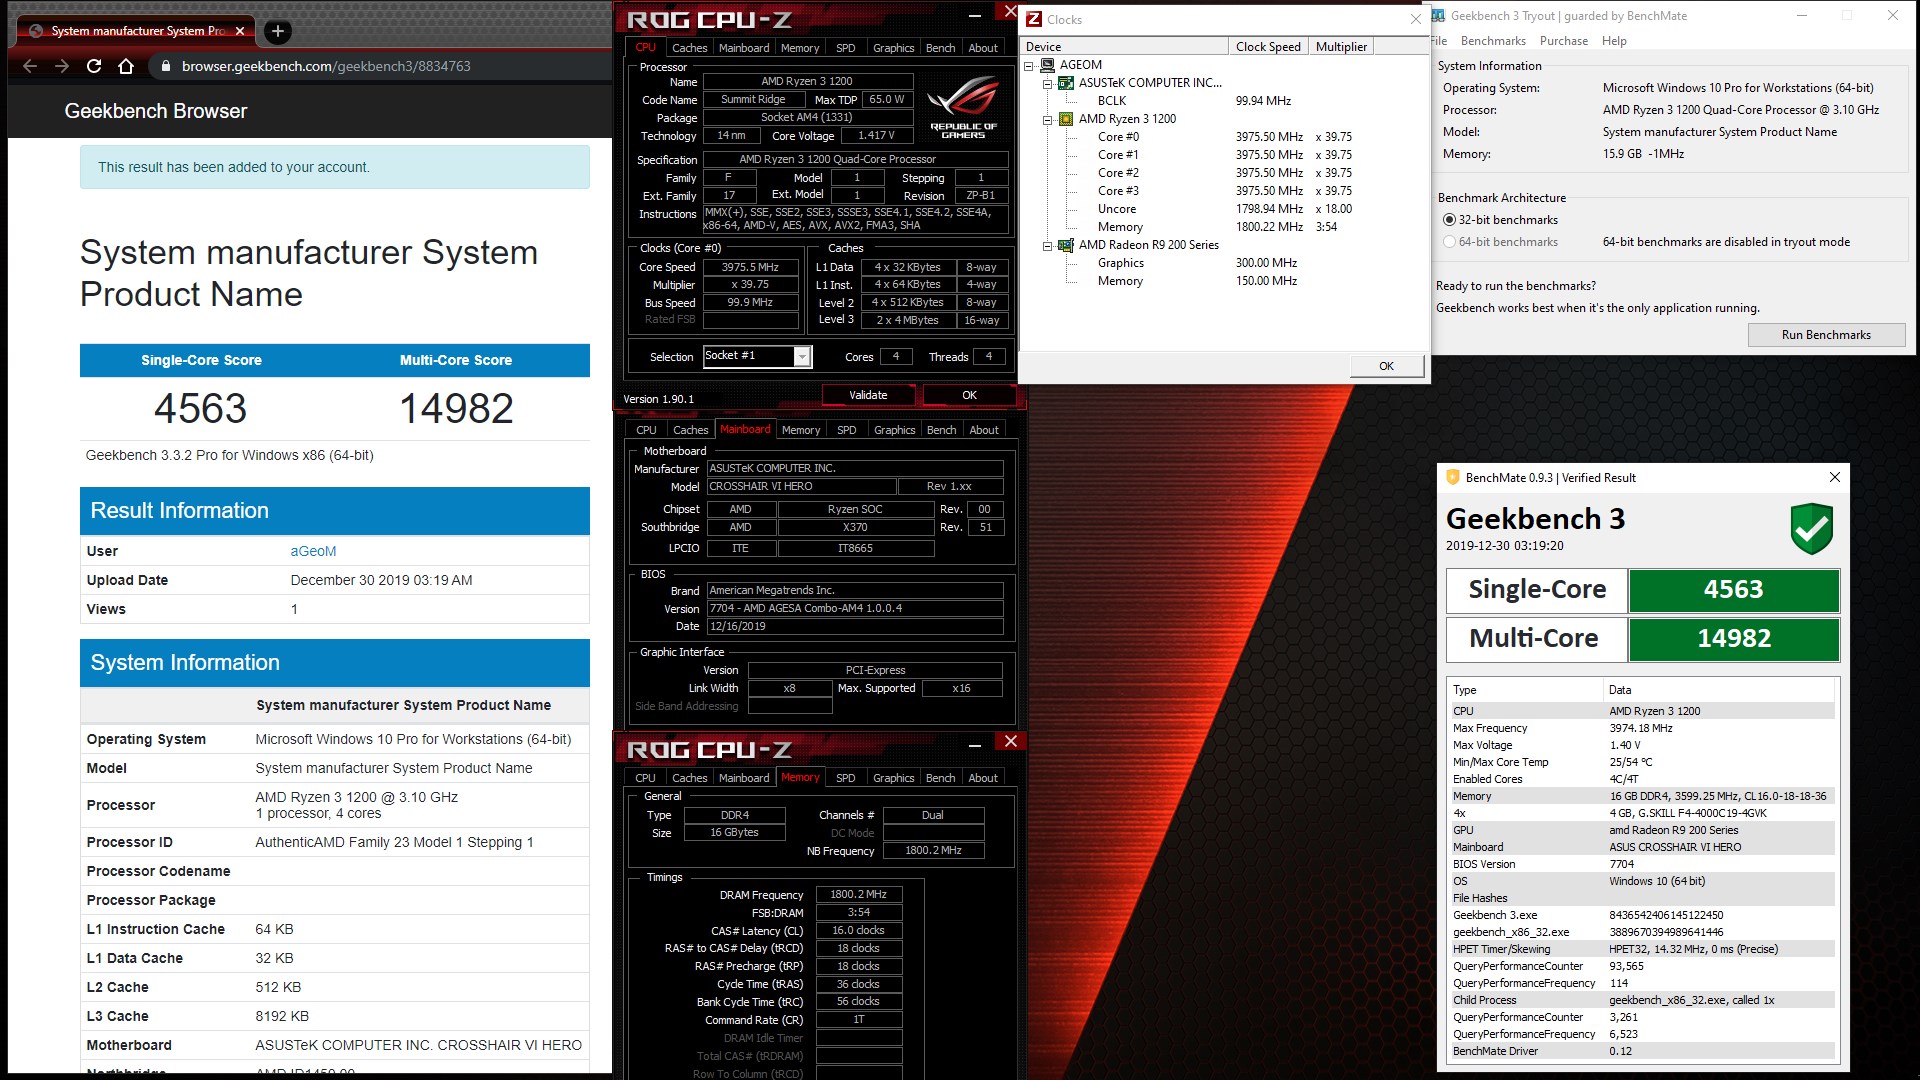Viewport: 1920px width, 1080px height.
Task: Collapse the AGEOM tree node
Action: click(x=1029, y=66)
